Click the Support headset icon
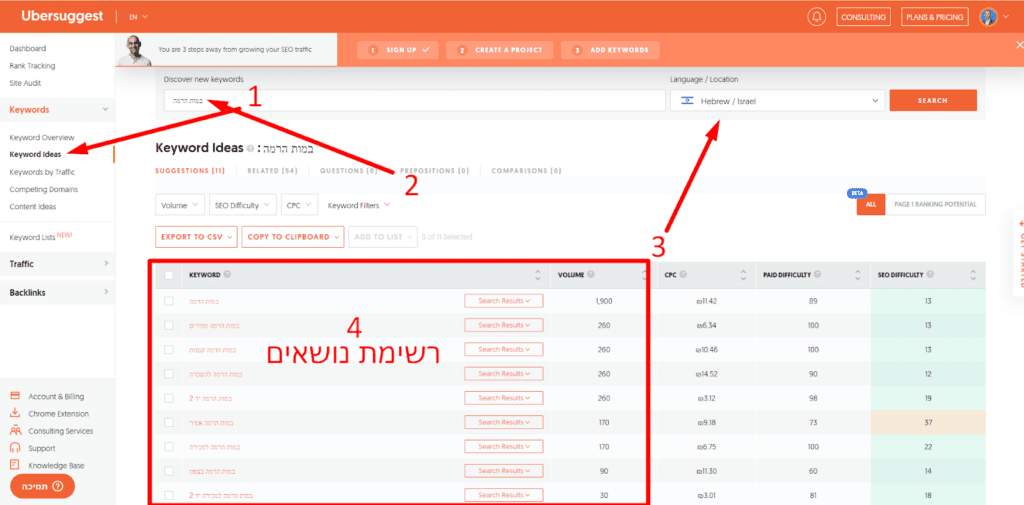Viewport: 1024px width, 505px height. click(16, 448)
